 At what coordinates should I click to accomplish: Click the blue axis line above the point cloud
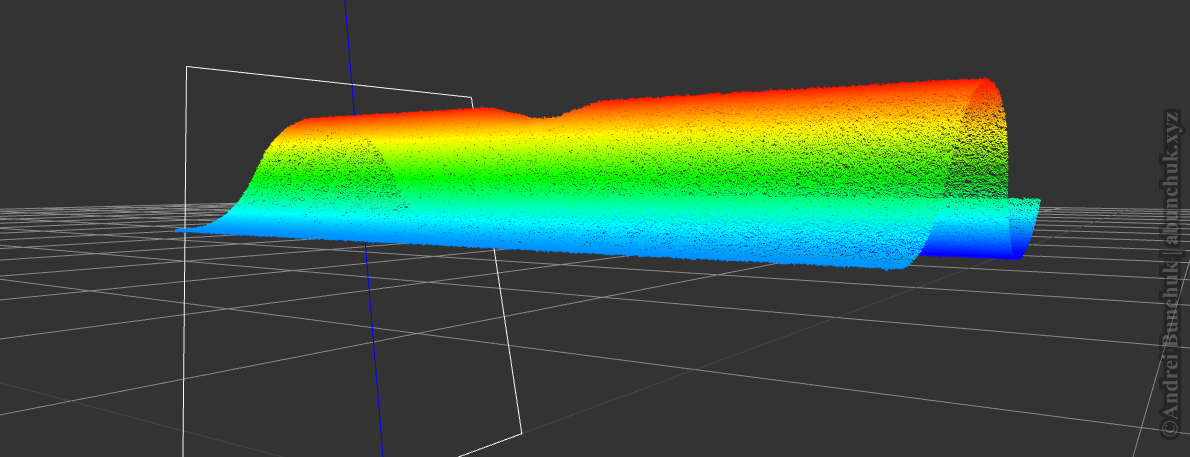coord(348,50)
